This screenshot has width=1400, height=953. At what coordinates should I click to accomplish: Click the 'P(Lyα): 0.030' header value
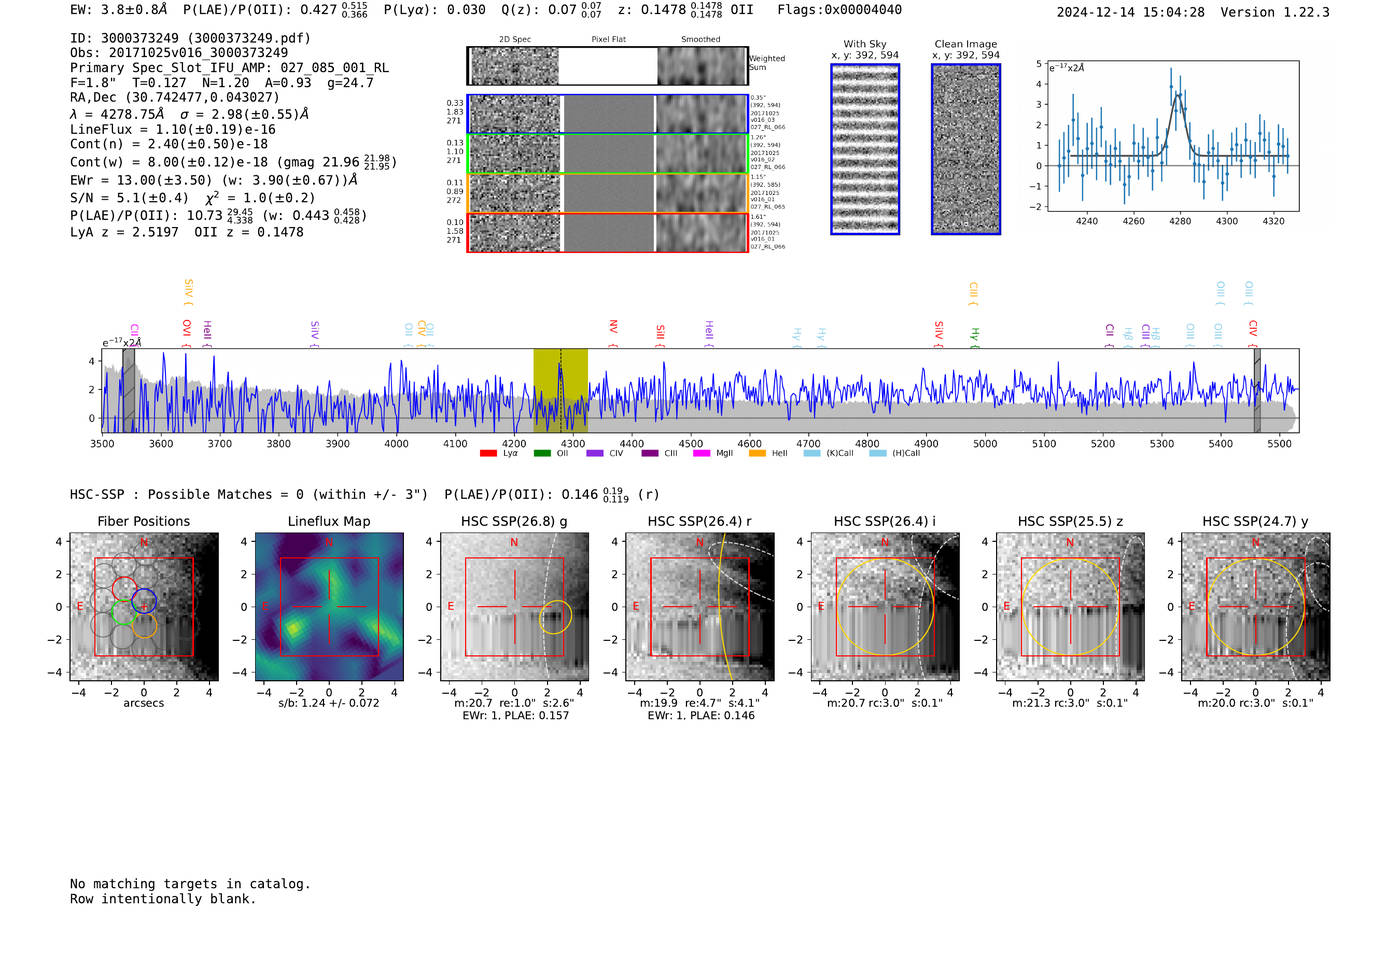[x=435, y=10]
